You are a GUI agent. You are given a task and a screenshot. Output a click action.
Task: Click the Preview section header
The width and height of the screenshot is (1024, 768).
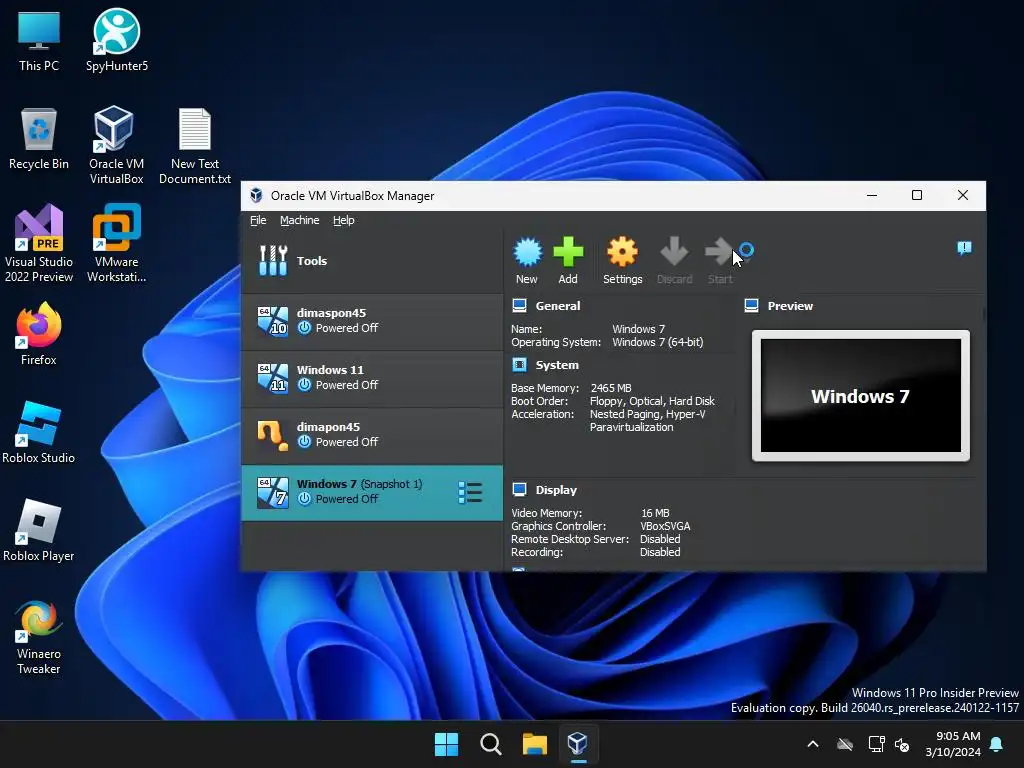tap(790, 306)
